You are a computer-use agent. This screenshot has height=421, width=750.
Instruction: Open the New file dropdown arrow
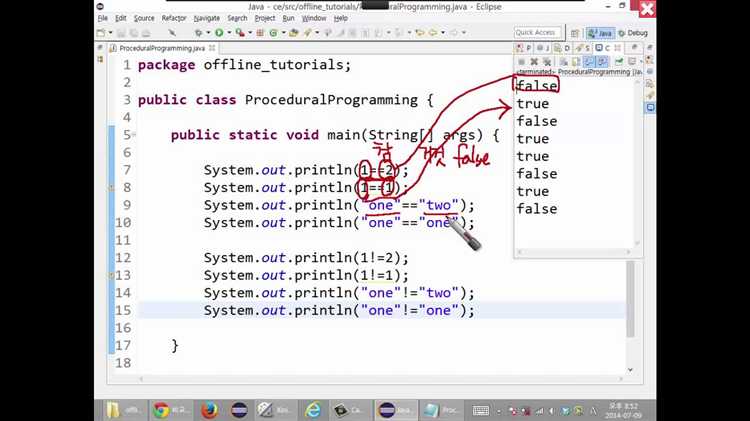[110, 33]
